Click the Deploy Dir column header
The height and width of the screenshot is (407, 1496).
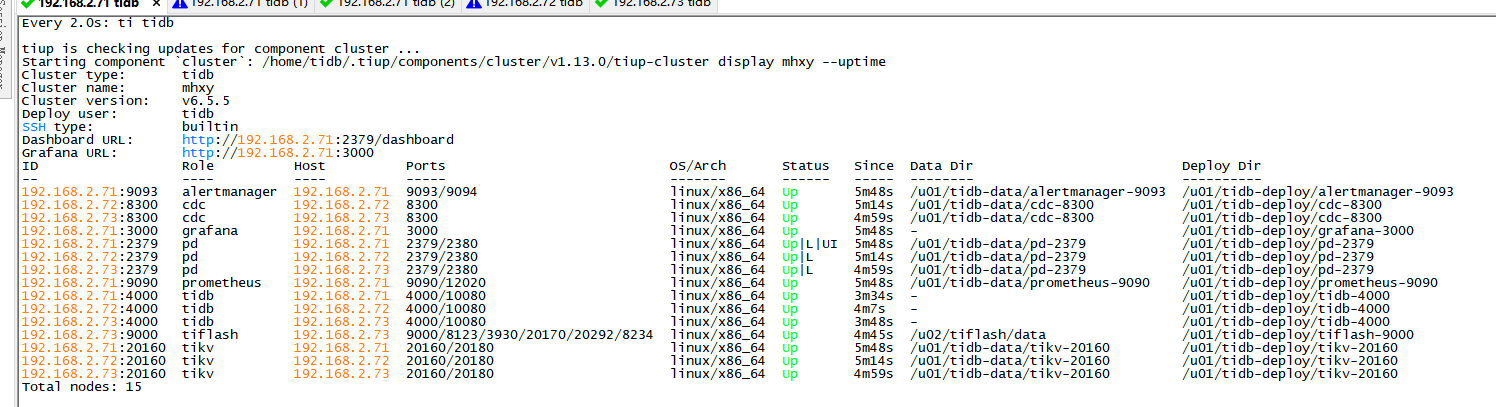[x=1222, y=166]
